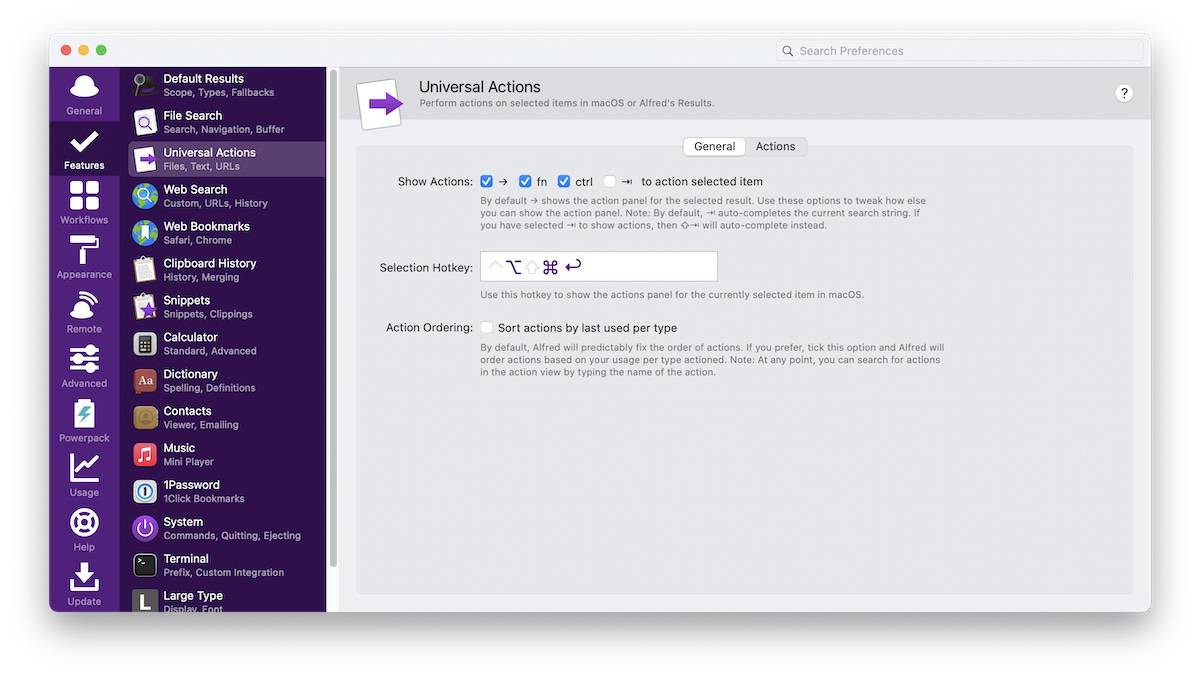Screen dimensions: 1200x677
Task: Select System row text
Action: (x=232, y=529)
